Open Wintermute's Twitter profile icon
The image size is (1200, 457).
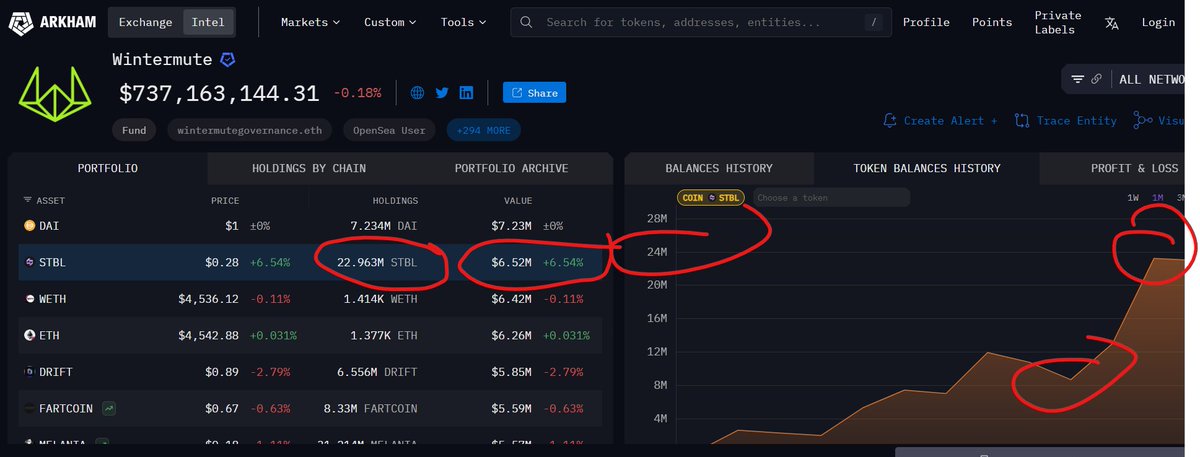click(x=442, y=93)
